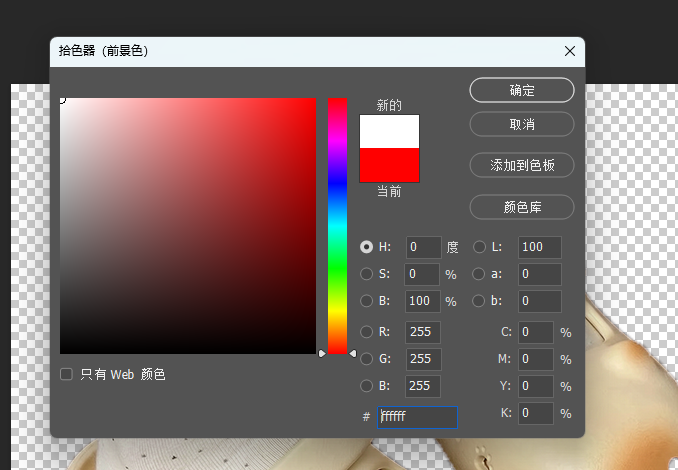Image resolution: width=678 pixels, height=470 pixels.
Task: Select the Lab a radio button
Action: (x=479, y=274)
